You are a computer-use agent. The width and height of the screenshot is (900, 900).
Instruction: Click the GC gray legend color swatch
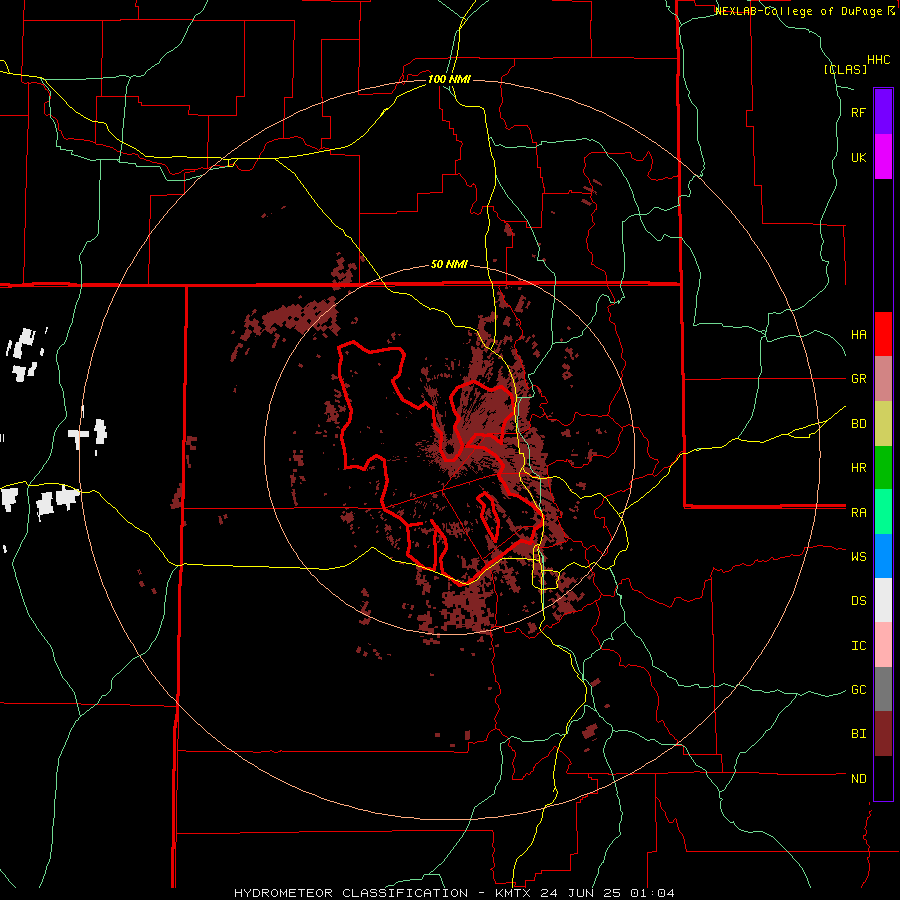(883, 689)
